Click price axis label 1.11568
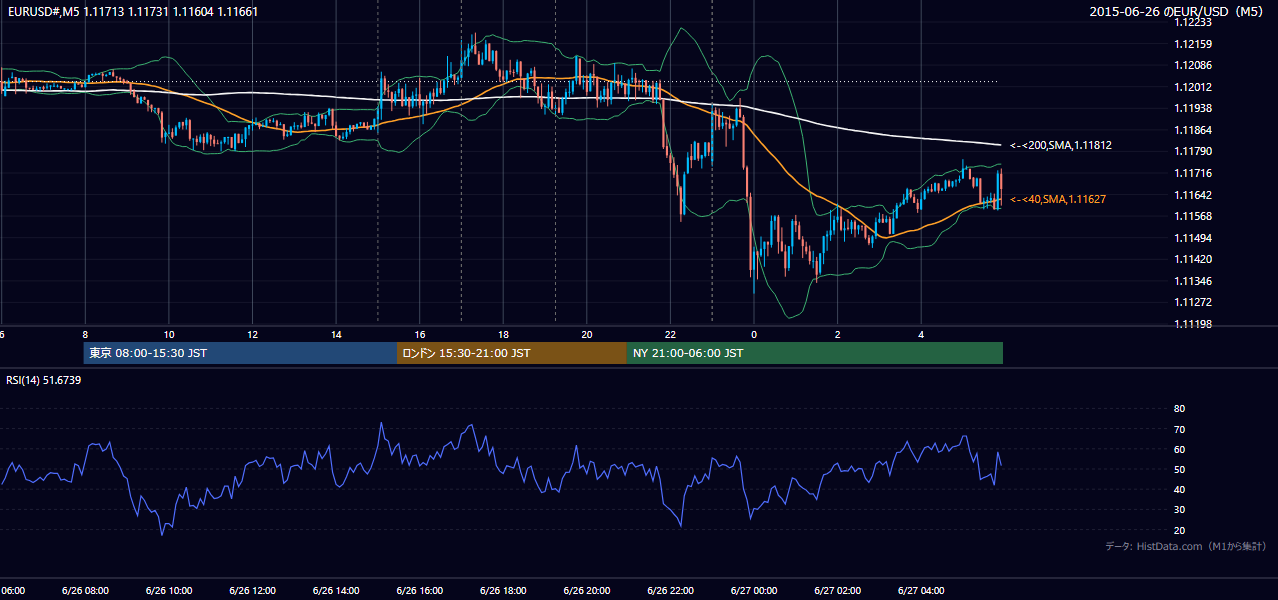 1193,216
